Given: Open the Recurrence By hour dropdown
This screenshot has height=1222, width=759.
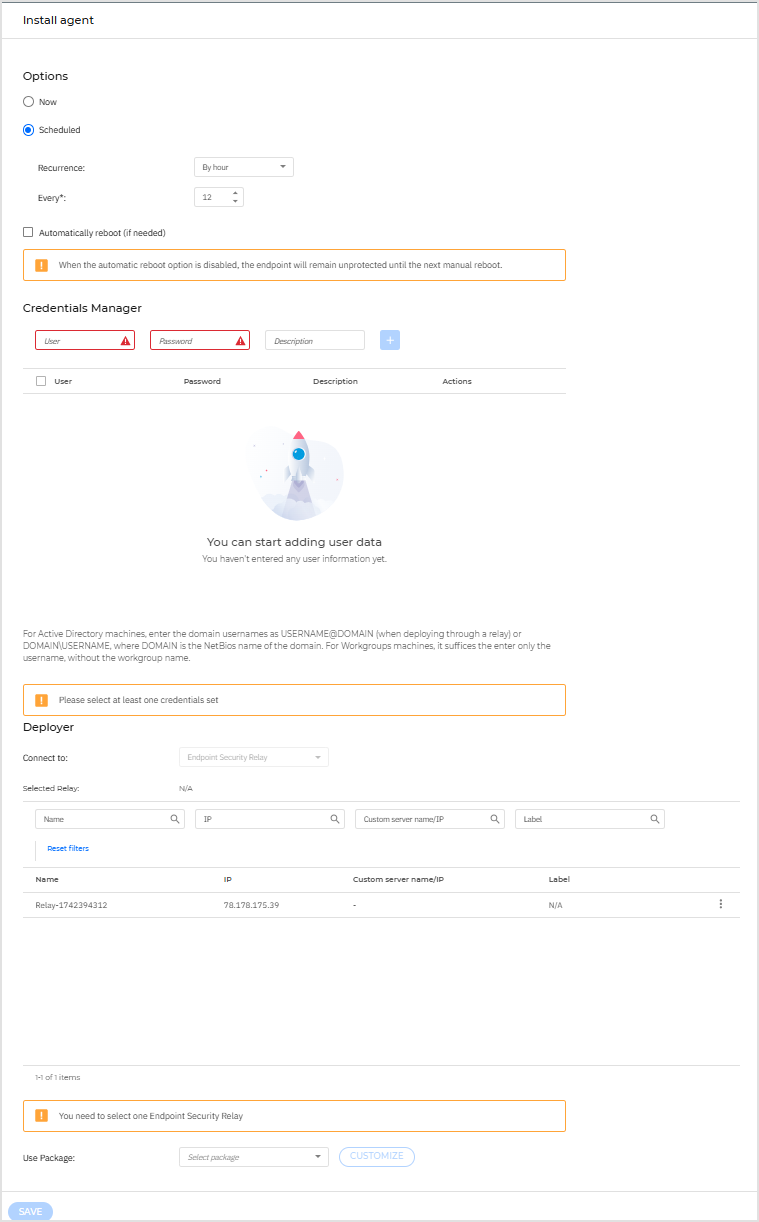Looking at the screenshot, I should click(243, 167).
